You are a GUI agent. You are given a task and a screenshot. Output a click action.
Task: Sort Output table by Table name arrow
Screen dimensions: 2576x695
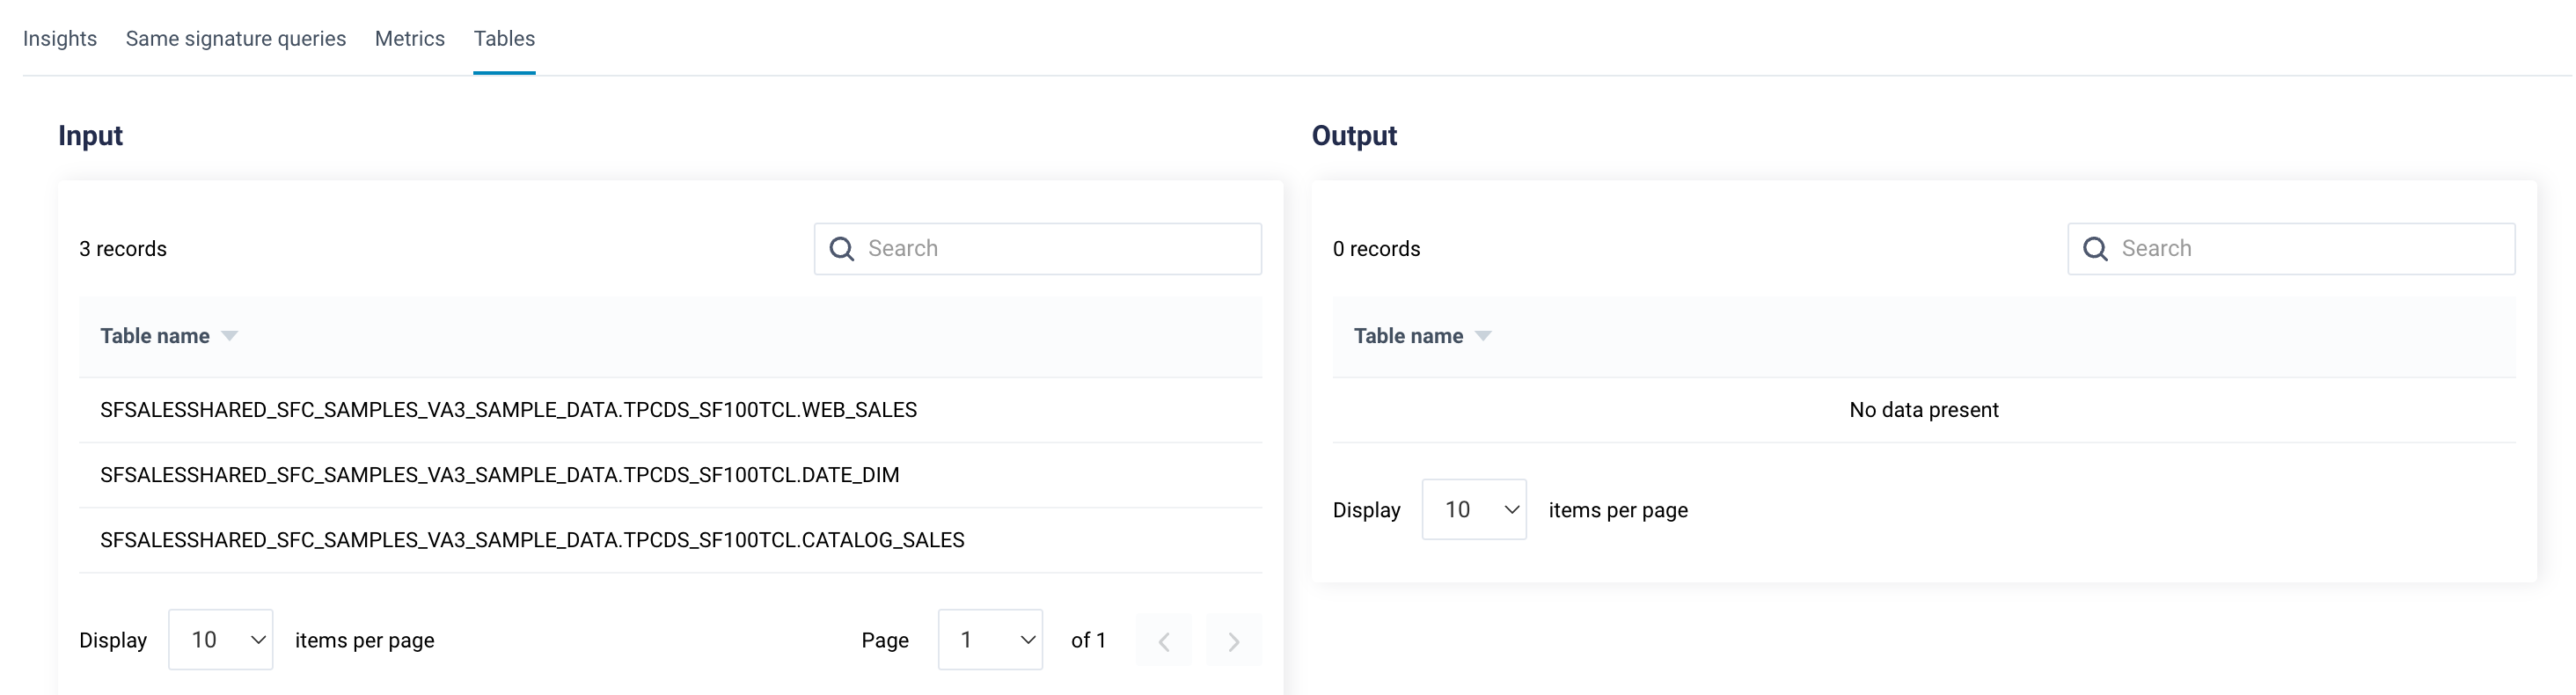point(1483,336)
